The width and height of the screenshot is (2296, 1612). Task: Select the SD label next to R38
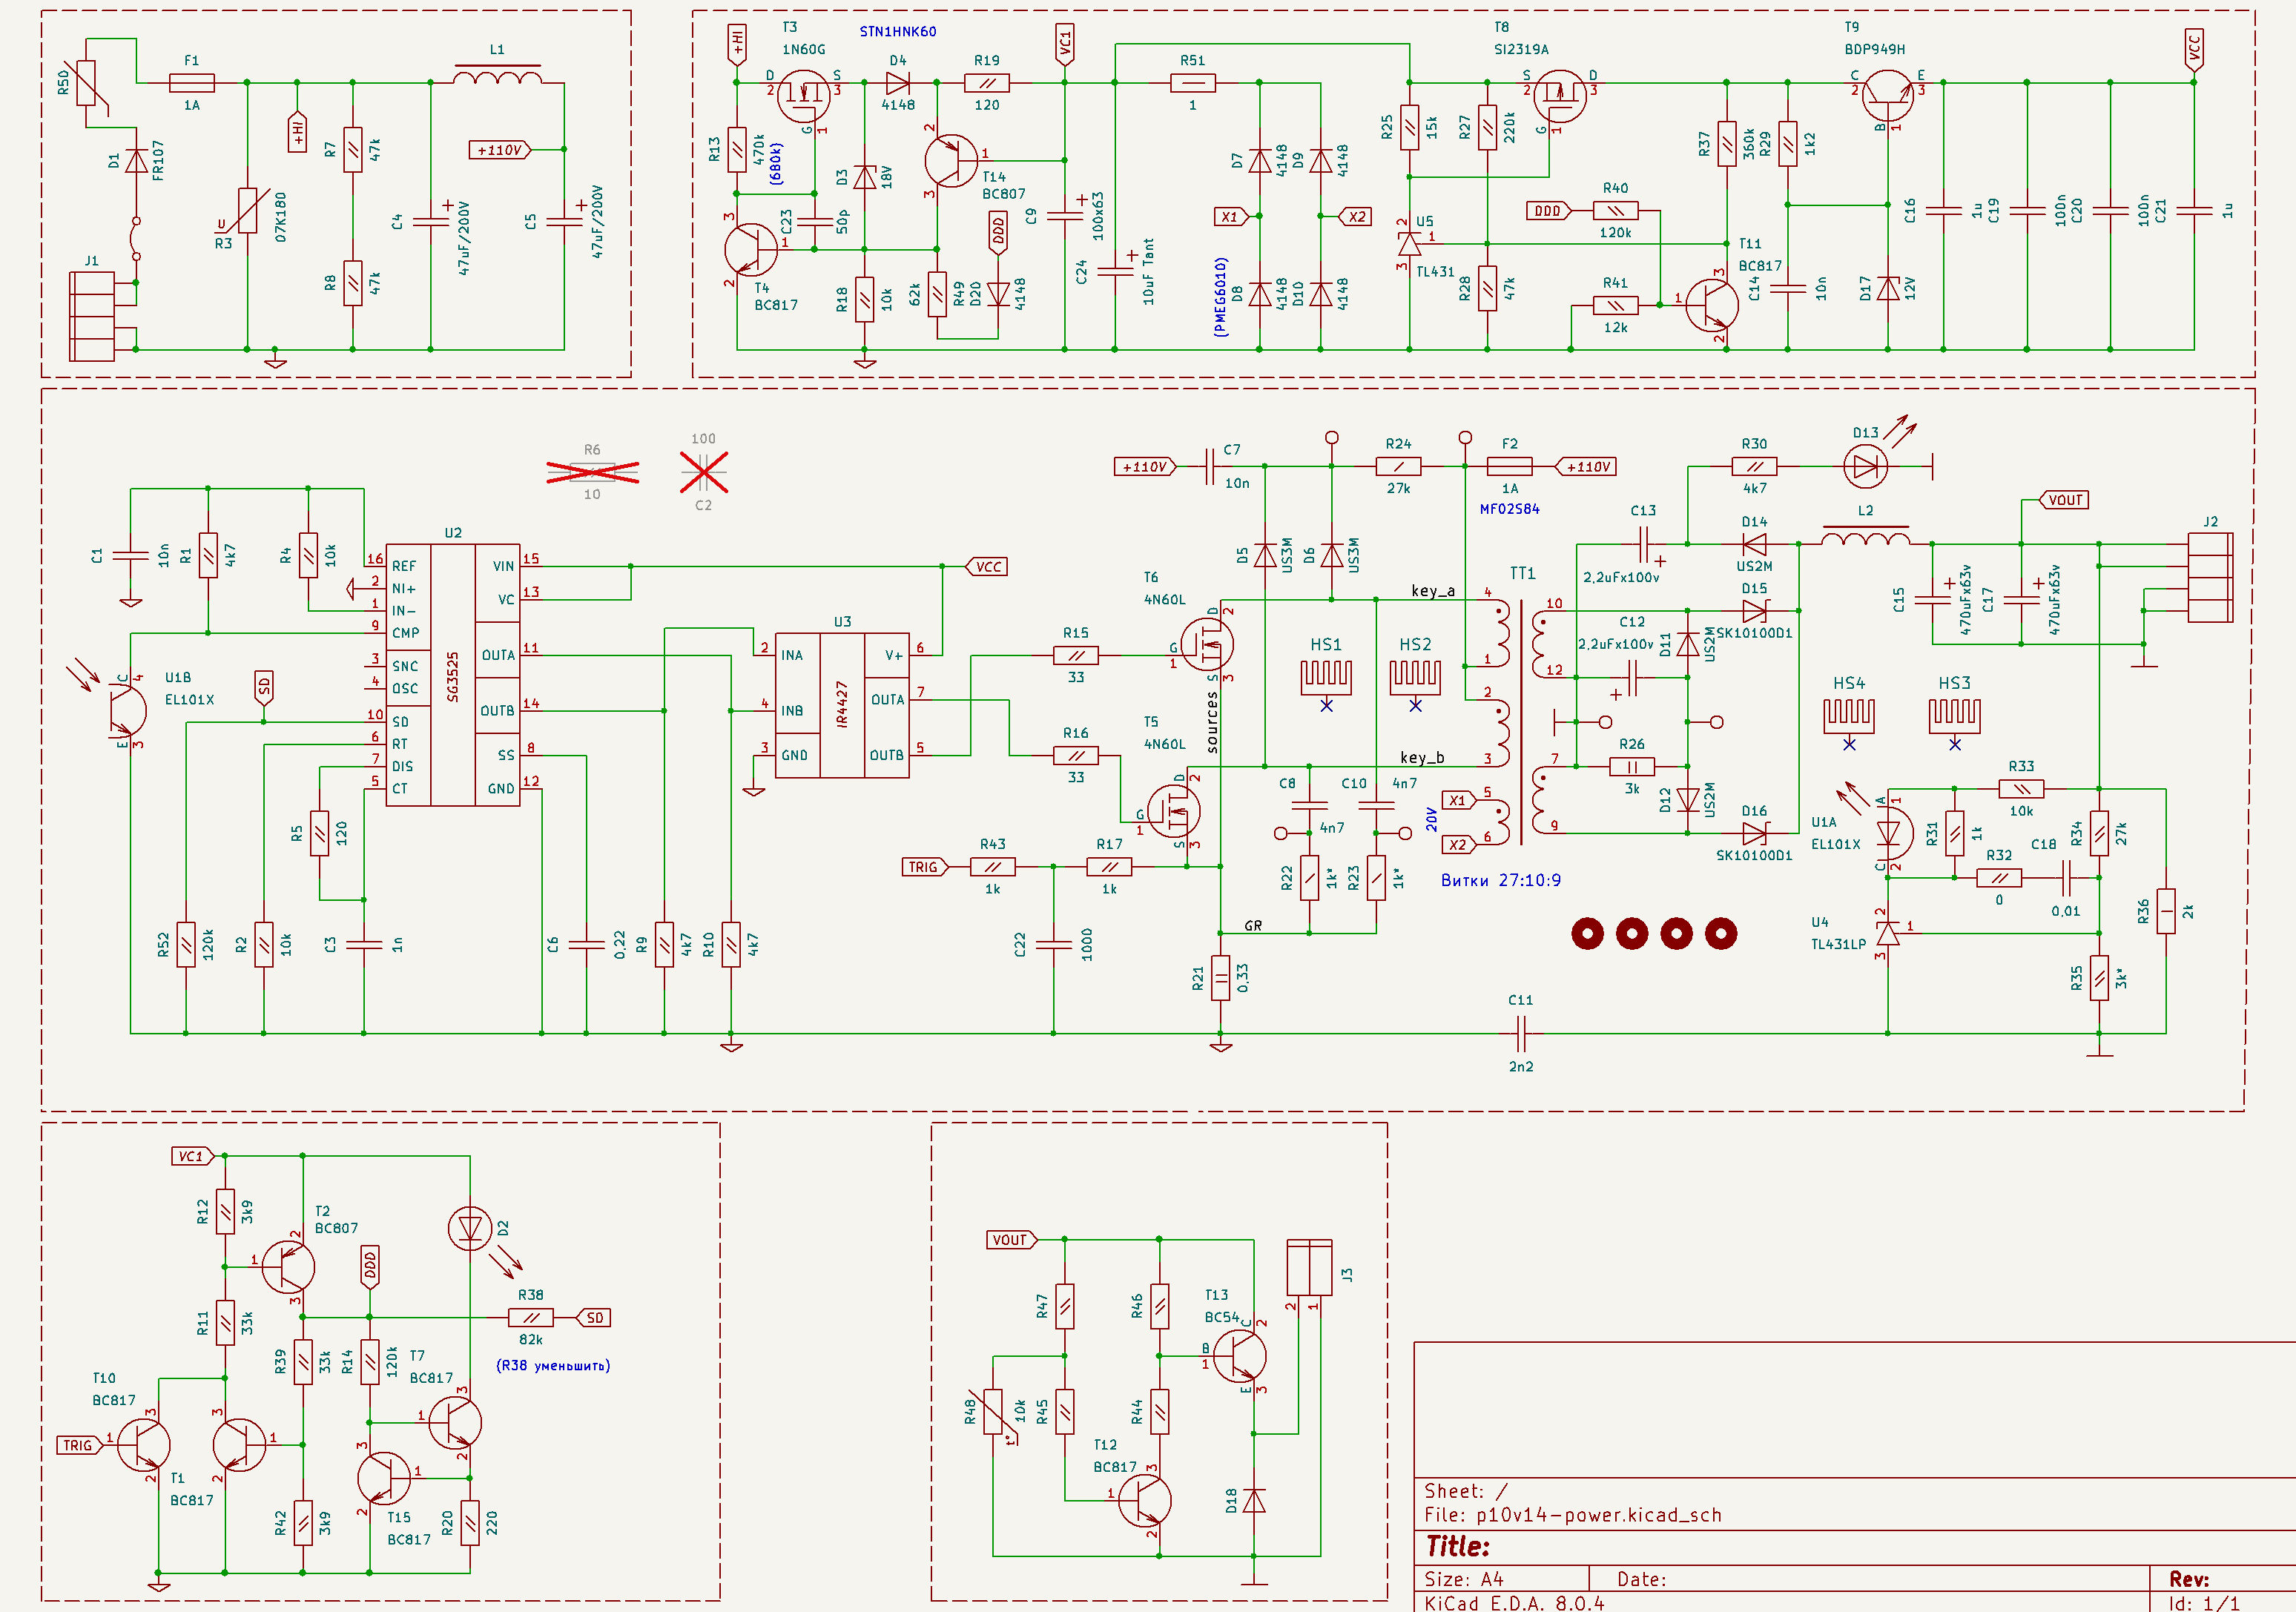(x=594, y=1317)
